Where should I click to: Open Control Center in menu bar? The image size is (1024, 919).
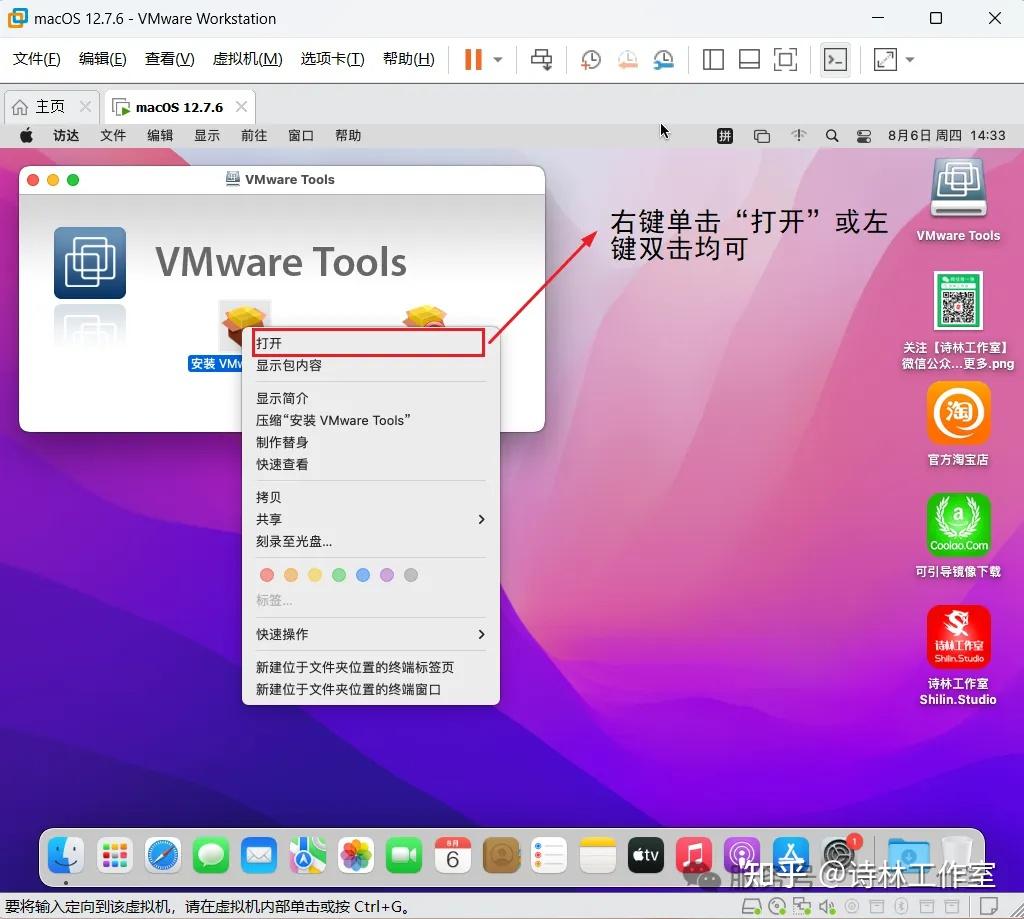click(x=863, y=136)
